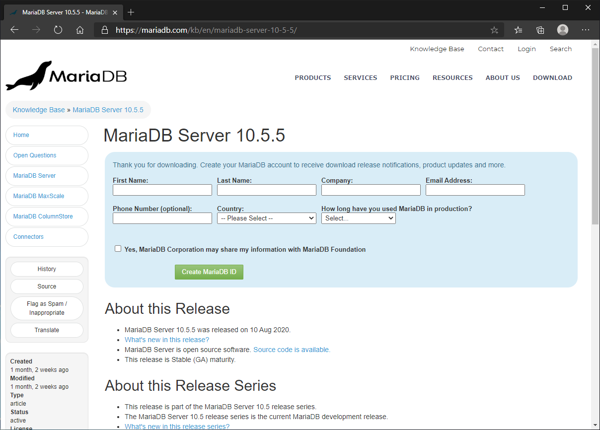The width and height of the screenshot is (600, 430).
Task: Open the browser home page icon
Action: 80,30
